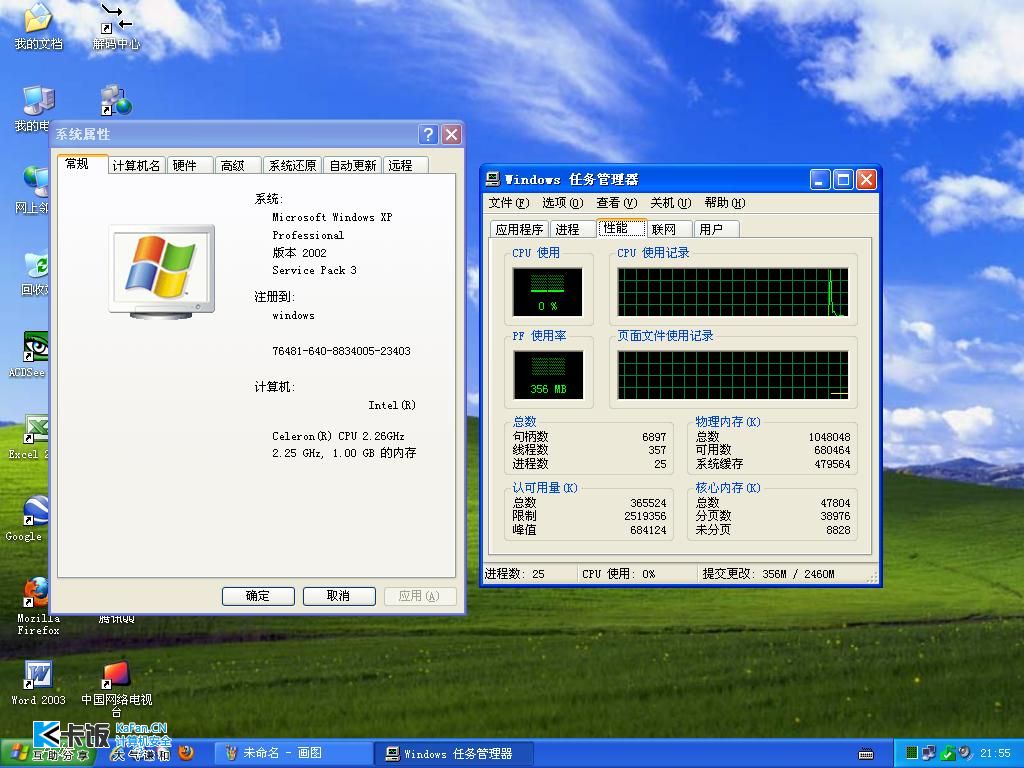Click the Windows 任务管理器 taskbar button

pos(455,753)
